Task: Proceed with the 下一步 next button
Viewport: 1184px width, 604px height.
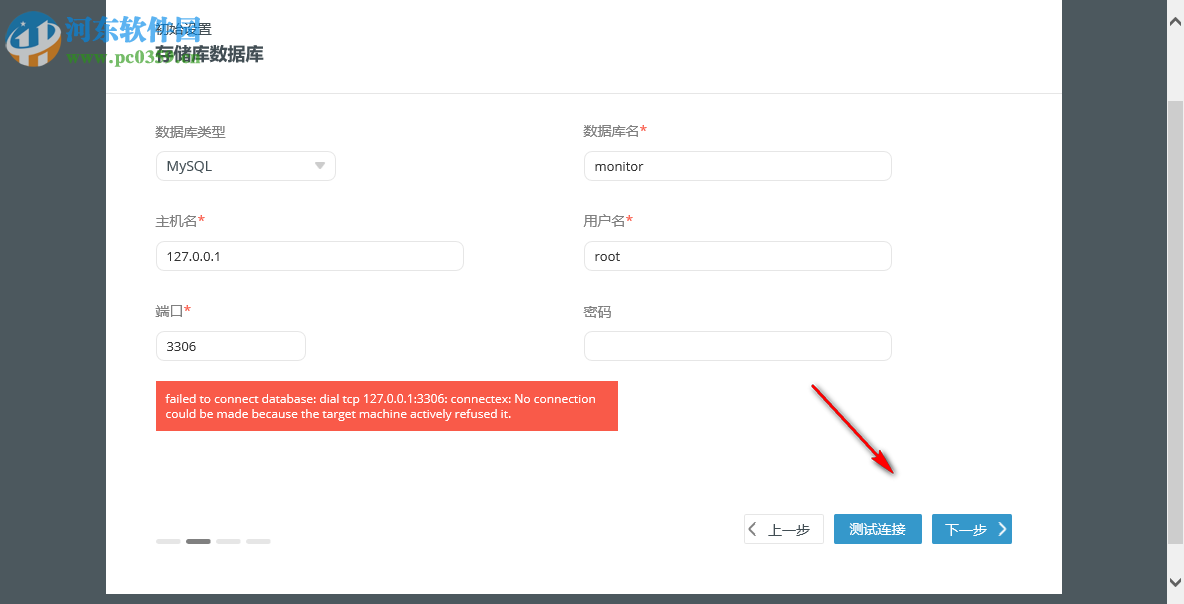Action: pyautogui.click(x=971, y=529)
